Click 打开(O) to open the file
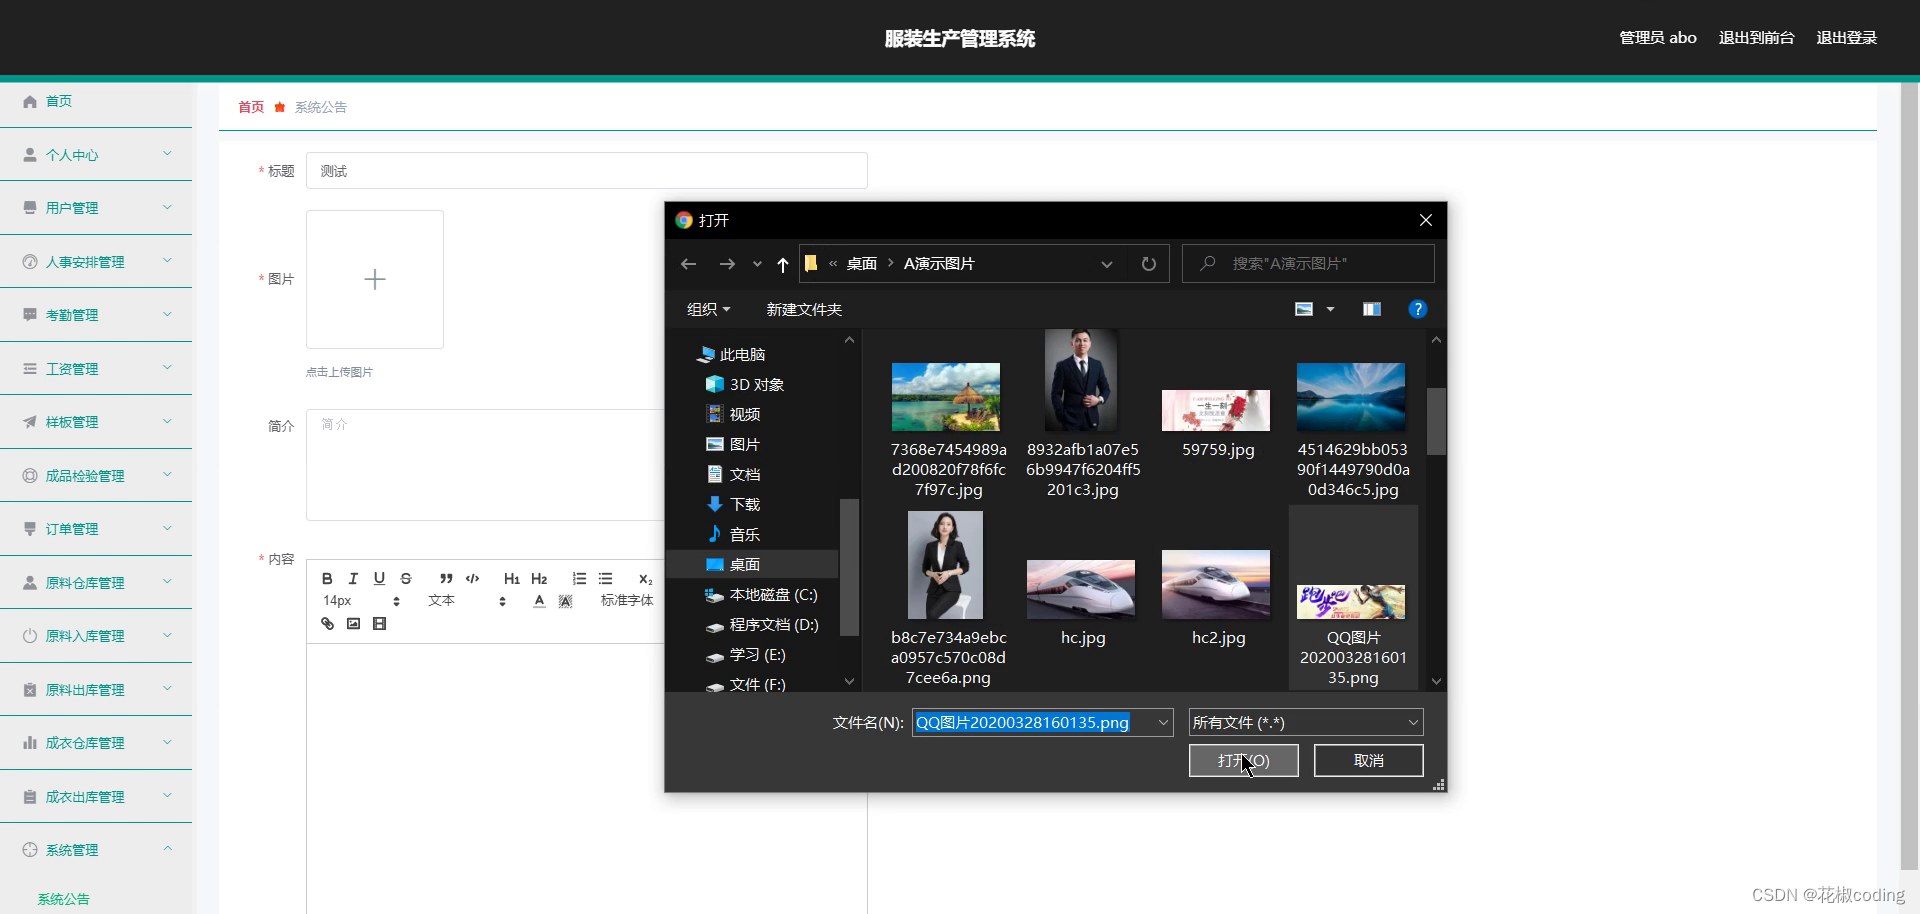The width and height of the screenshot is (1920, 914). (1243, 760)
